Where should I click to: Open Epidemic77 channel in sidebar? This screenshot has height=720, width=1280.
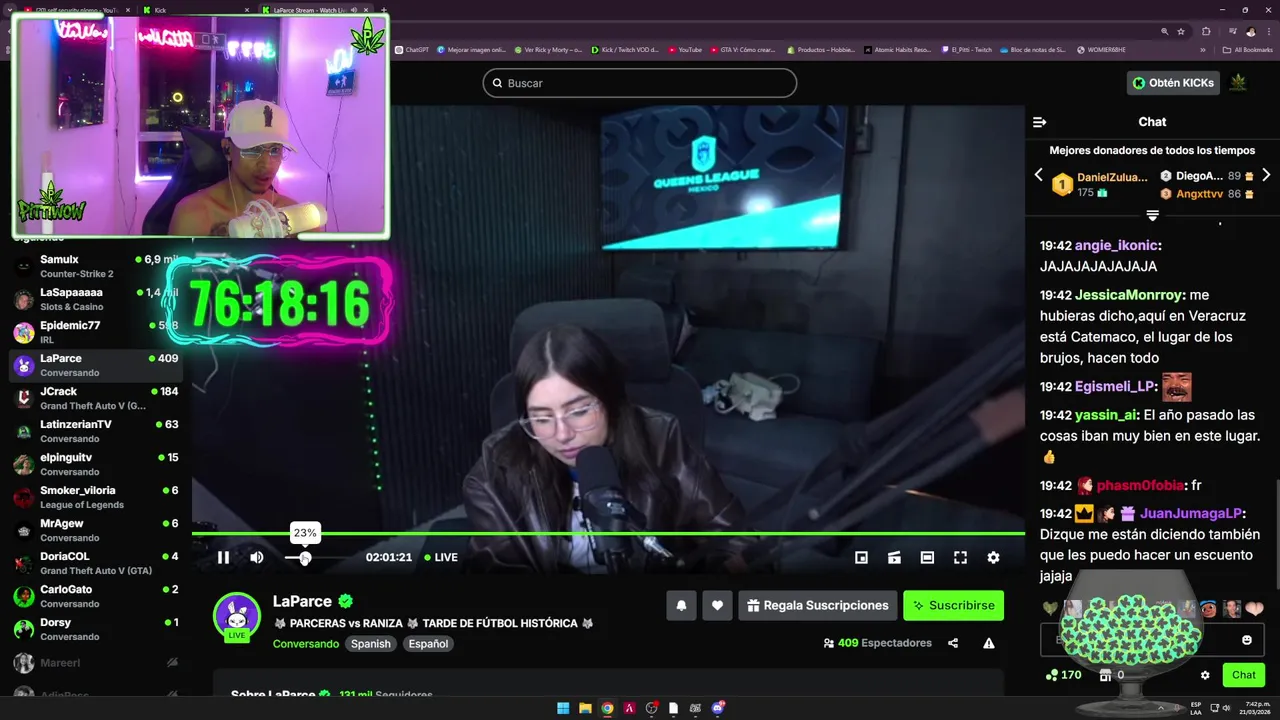pyautogui.click(x=96, y=332)
